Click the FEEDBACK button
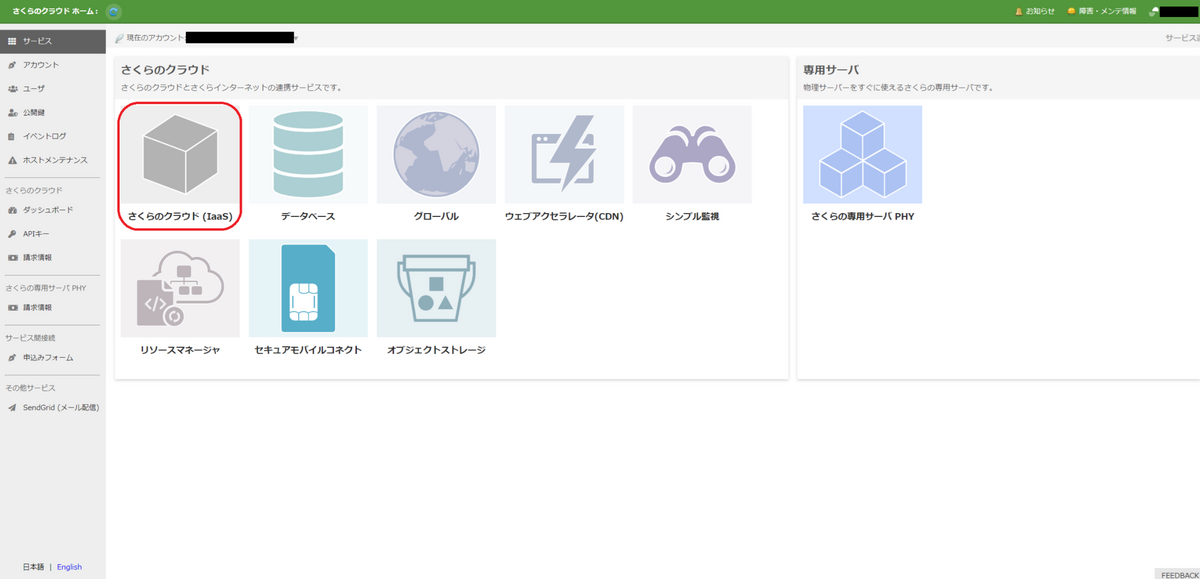Viewport: 1200px width, 579px height. 1177,574
